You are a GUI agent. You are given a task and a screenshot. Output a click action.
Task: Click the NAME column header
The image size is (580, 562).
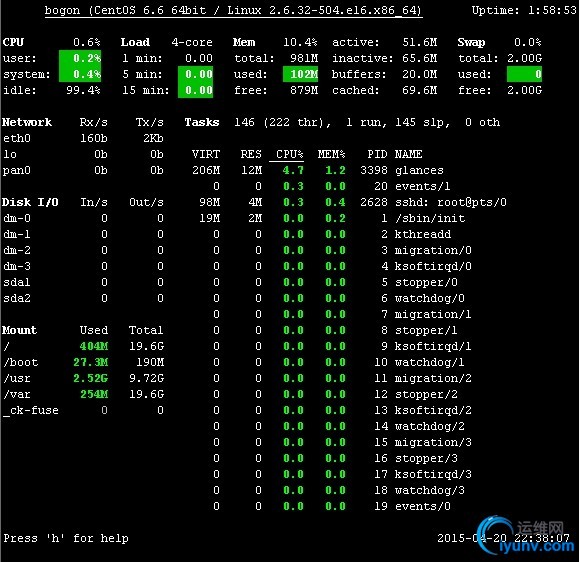(408, 154)
